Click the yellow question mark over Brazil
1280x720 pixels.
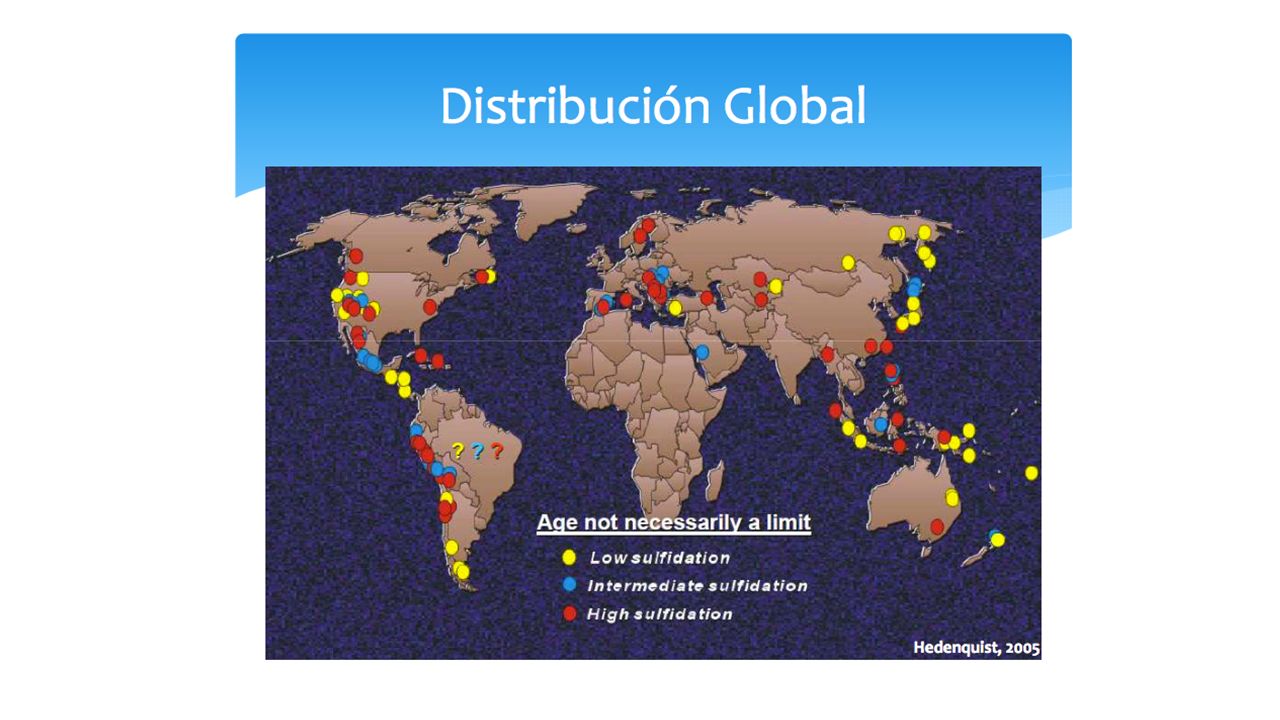[x=458, y=451]
